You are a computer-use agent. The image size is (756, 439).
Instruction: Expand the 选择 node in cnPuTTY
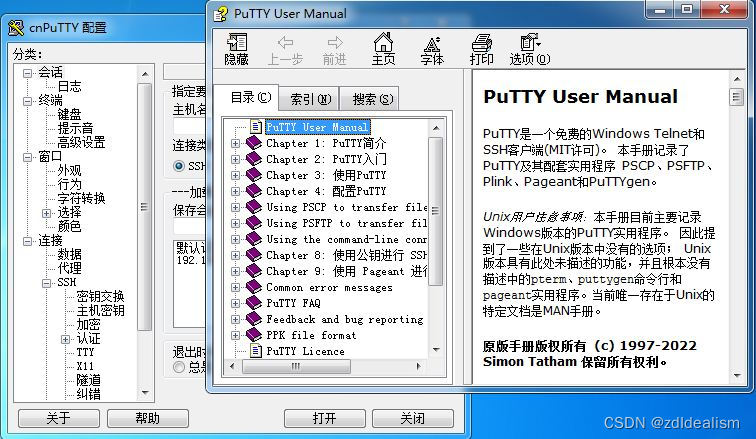(x=46, y=213)
